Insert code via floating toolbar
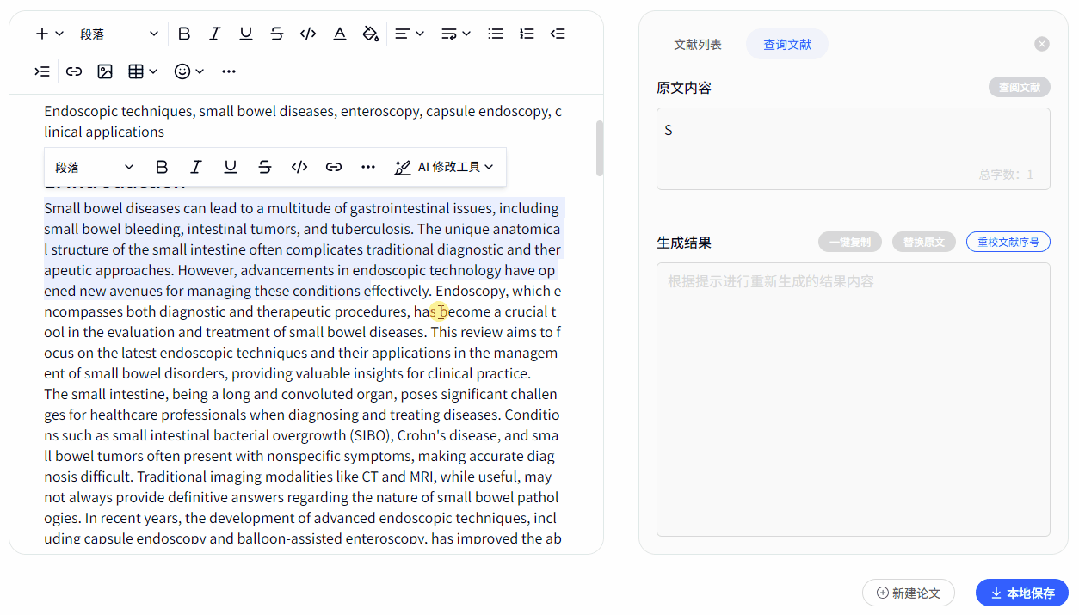The image size is (1079, 615). (x=299, y=167)
